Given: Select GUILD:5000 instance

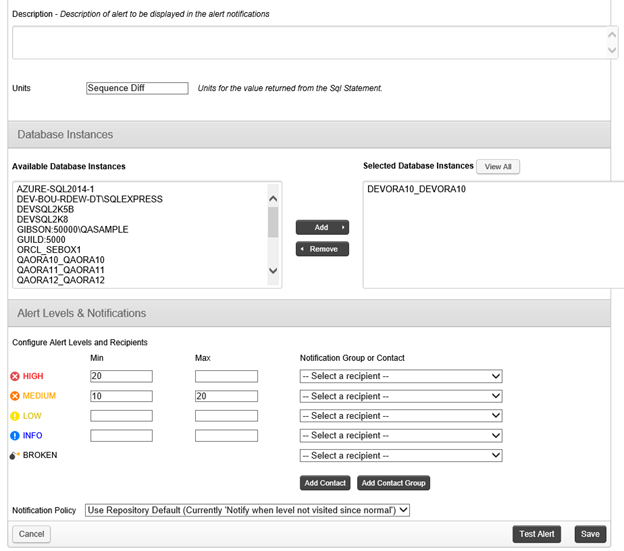Looking at the screenshot, I should 41,239.
